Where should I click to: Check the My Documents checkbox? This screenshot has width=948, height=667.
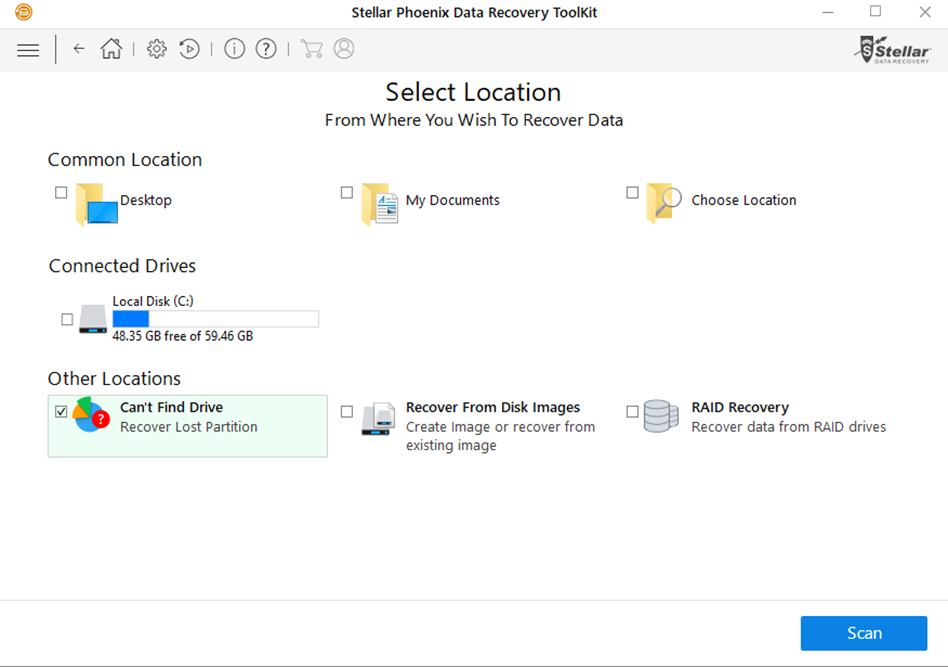click(x=346, y=192)
